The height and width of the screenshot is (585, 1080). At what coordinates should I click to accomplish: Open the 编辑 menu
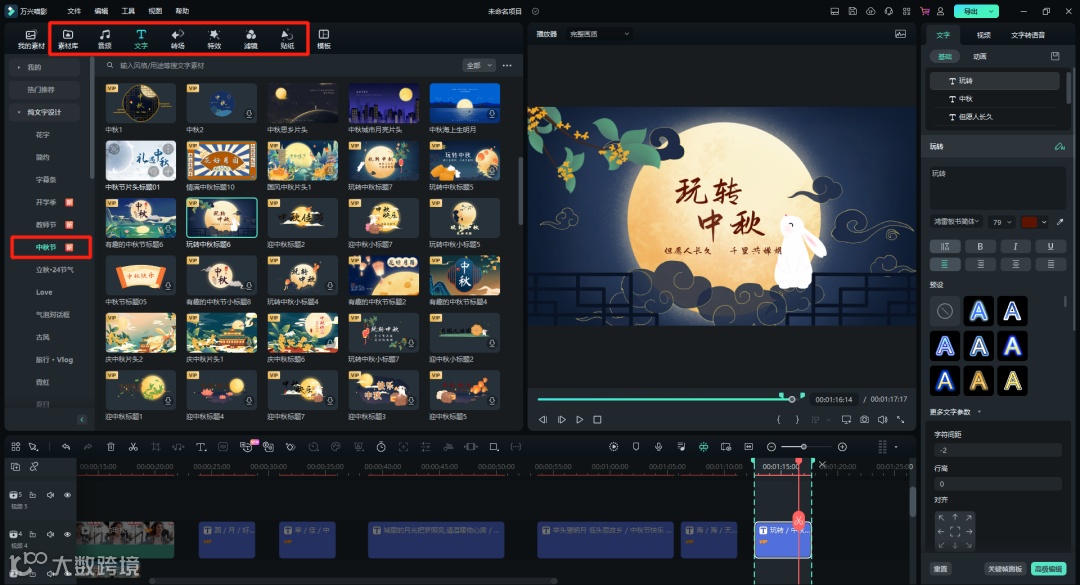coord(101,11)
